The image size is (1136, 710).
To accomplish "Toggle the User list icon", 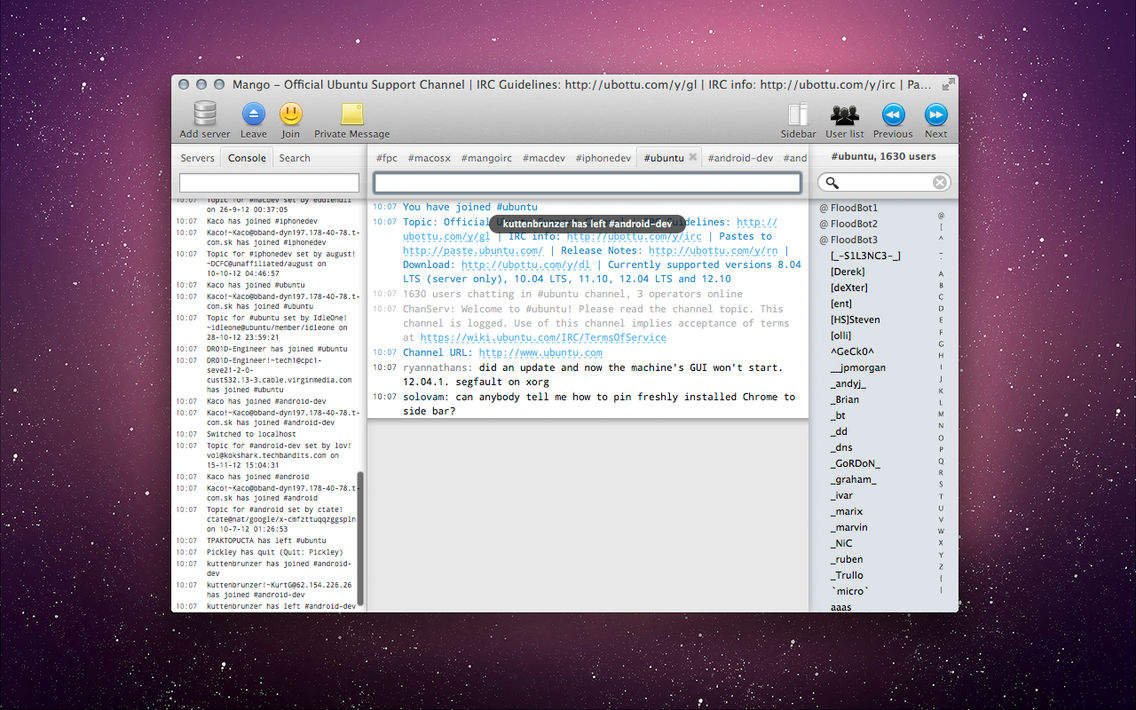I will (845, 114).
